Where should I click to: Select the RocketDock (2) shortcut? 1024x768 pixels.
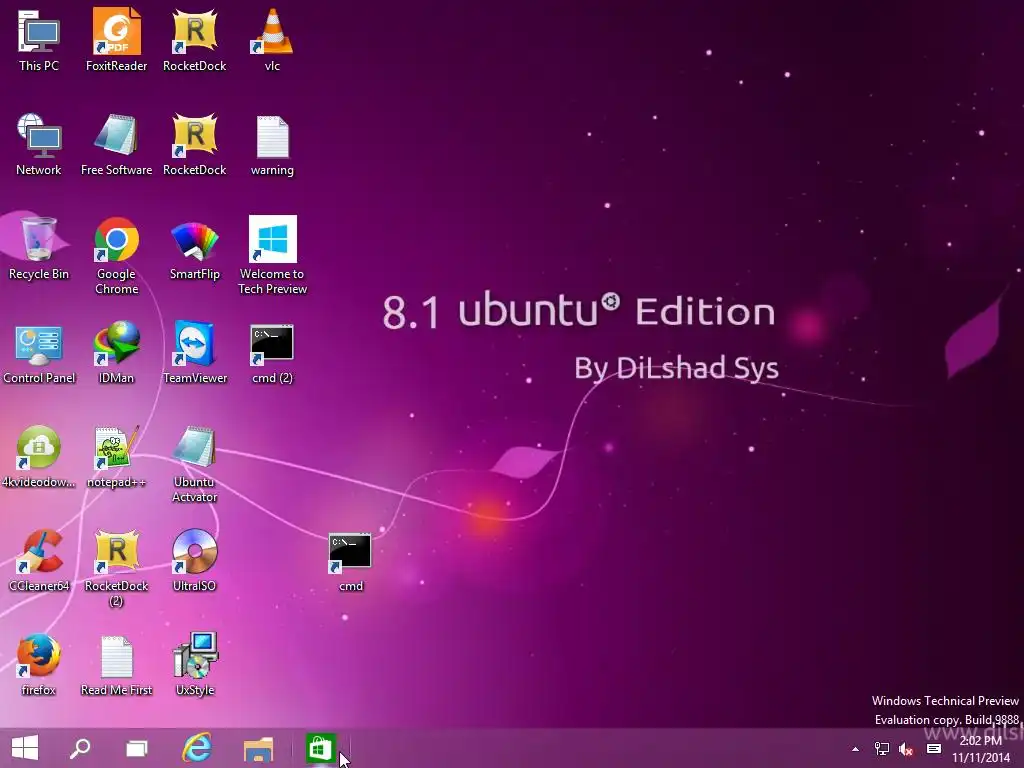pyautogui.click(x=116, y=568)
